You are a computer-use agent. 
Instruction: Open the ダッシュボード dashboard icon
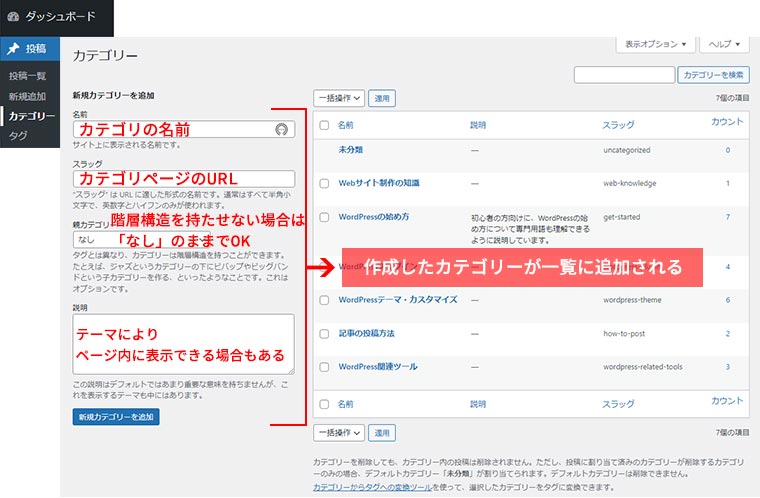pos(13,17)
